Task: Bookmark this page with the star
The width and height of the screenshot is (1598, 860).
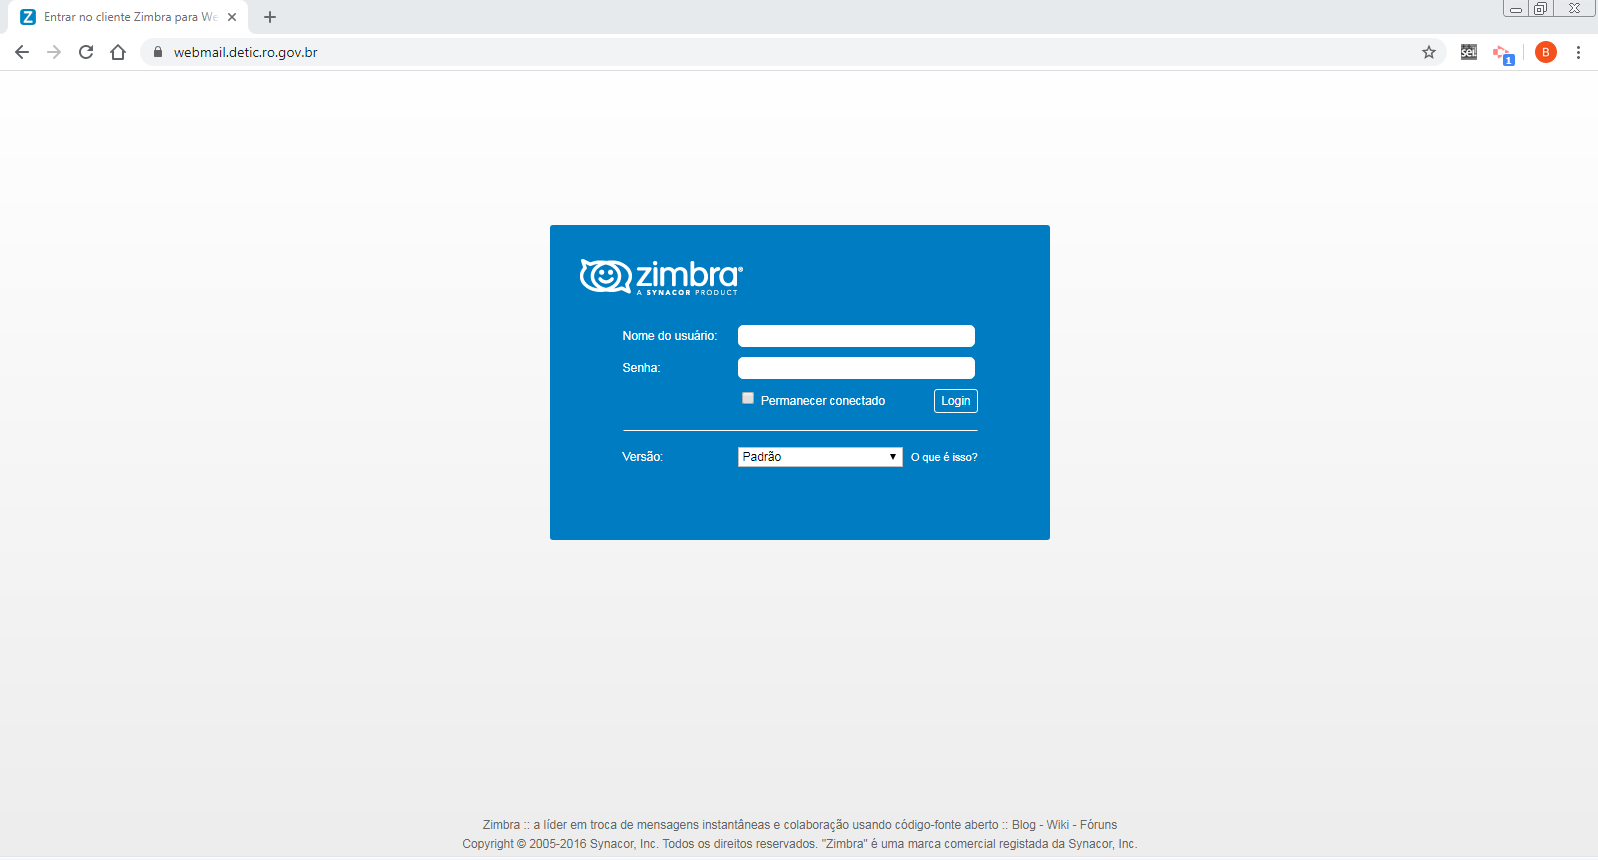Action: [1429, 52]
